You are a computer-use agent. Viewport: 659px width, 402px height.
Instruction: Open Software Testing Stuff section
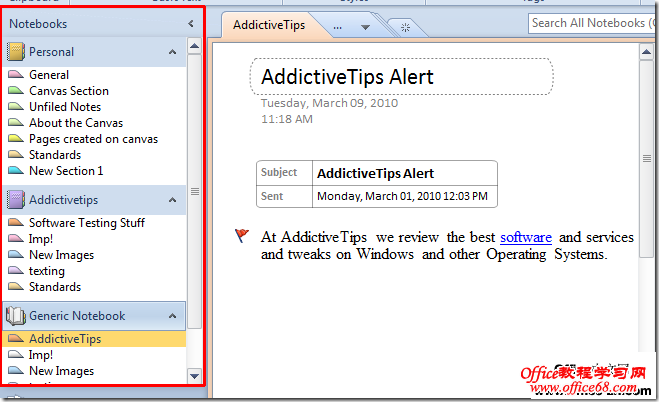point(87,223)
